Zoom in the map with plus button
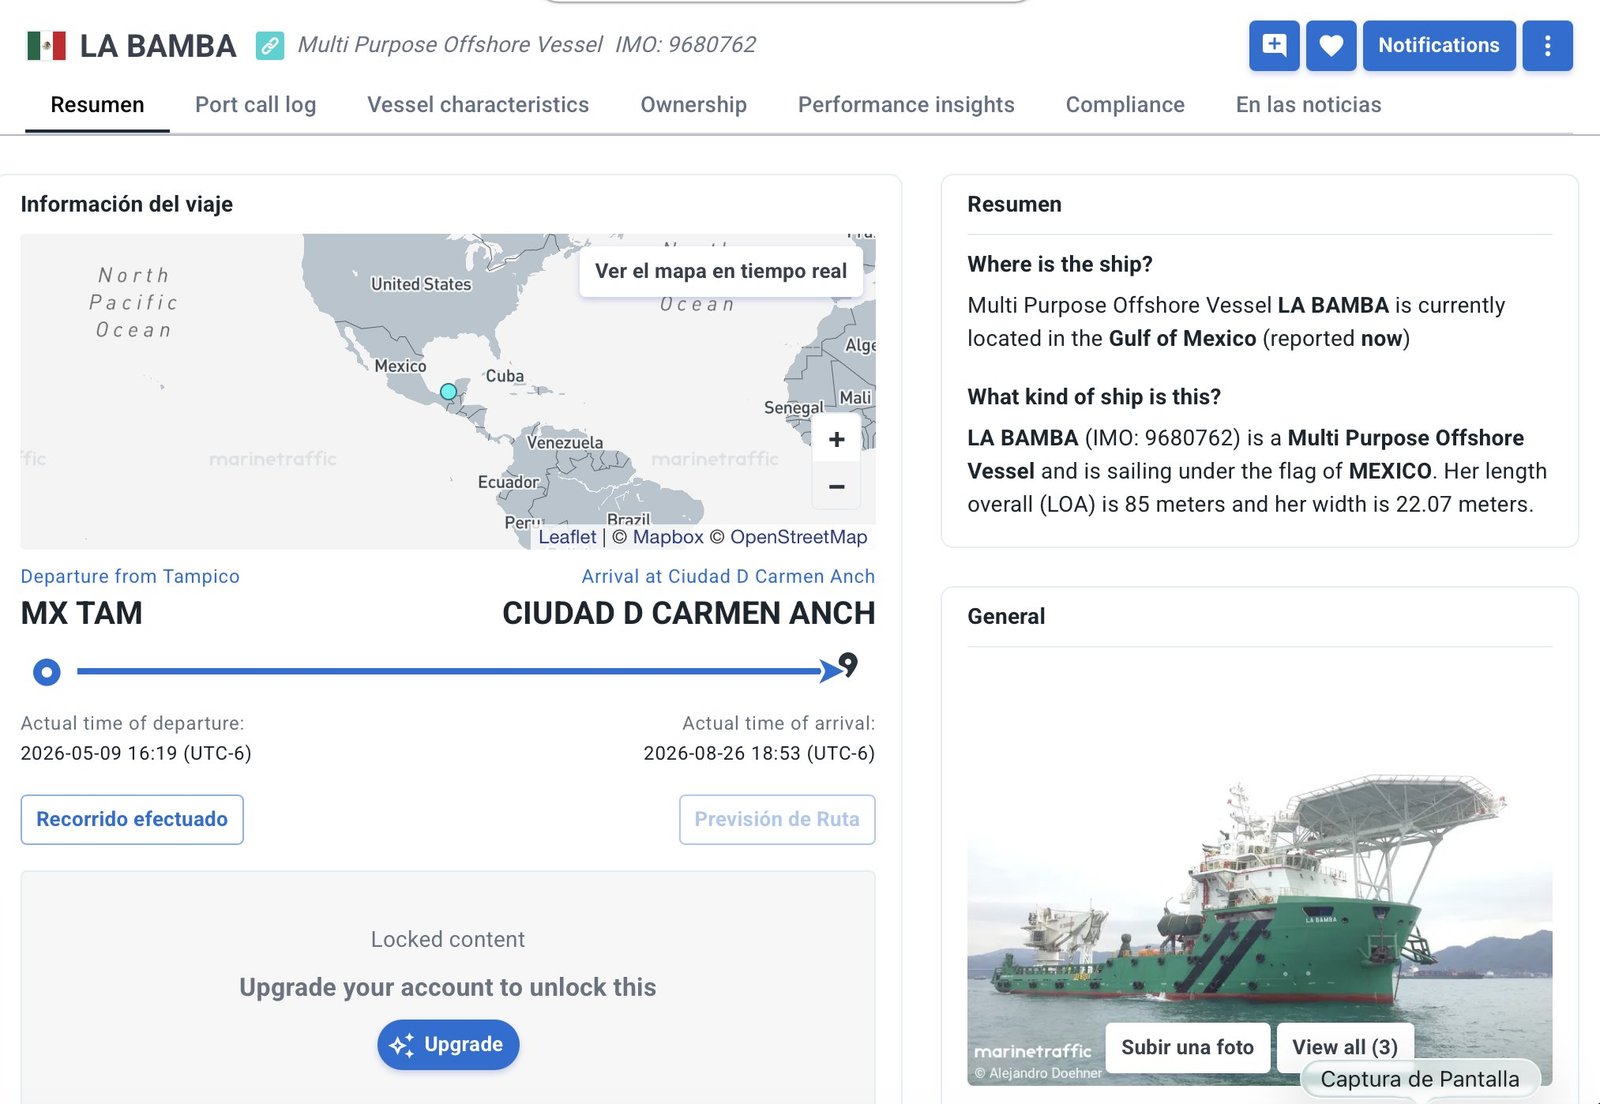1600x1104 pixels. [x=837, y=439]
